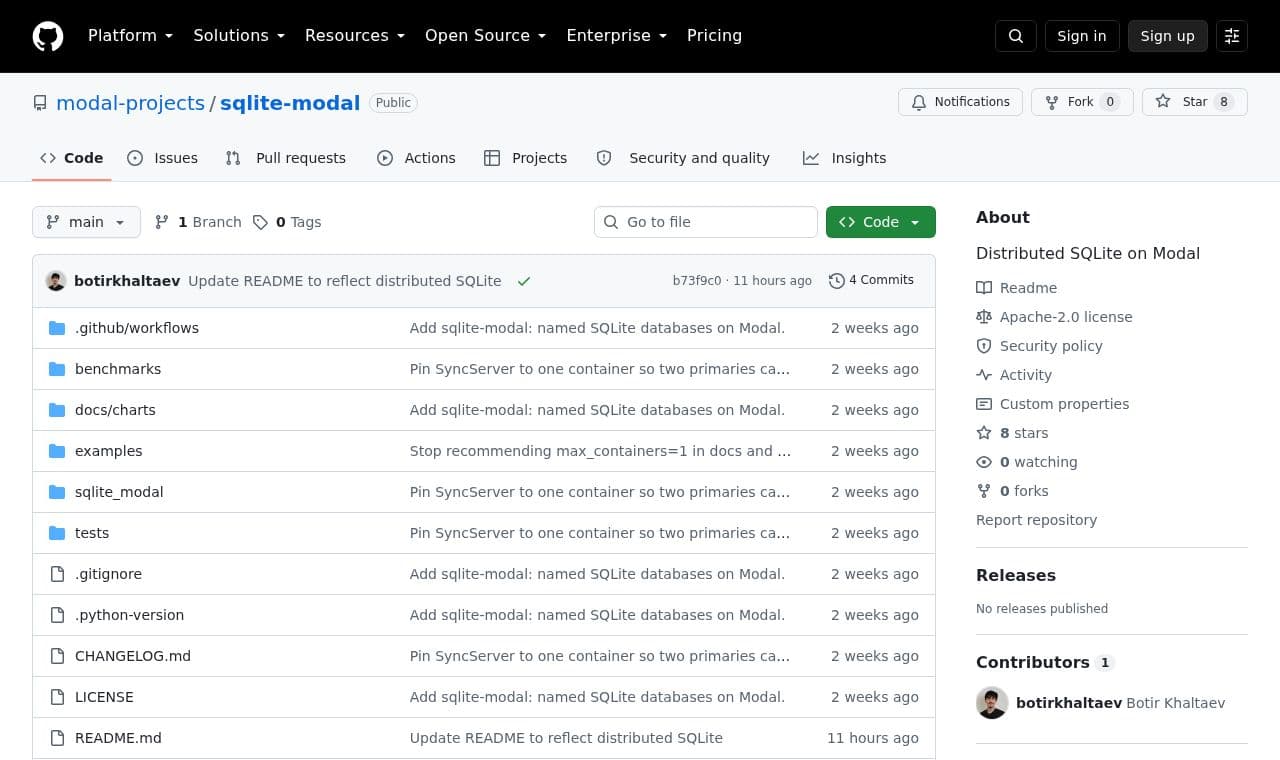
Task: Open the green Code dropdown button
Action: (x=881, y=222)
